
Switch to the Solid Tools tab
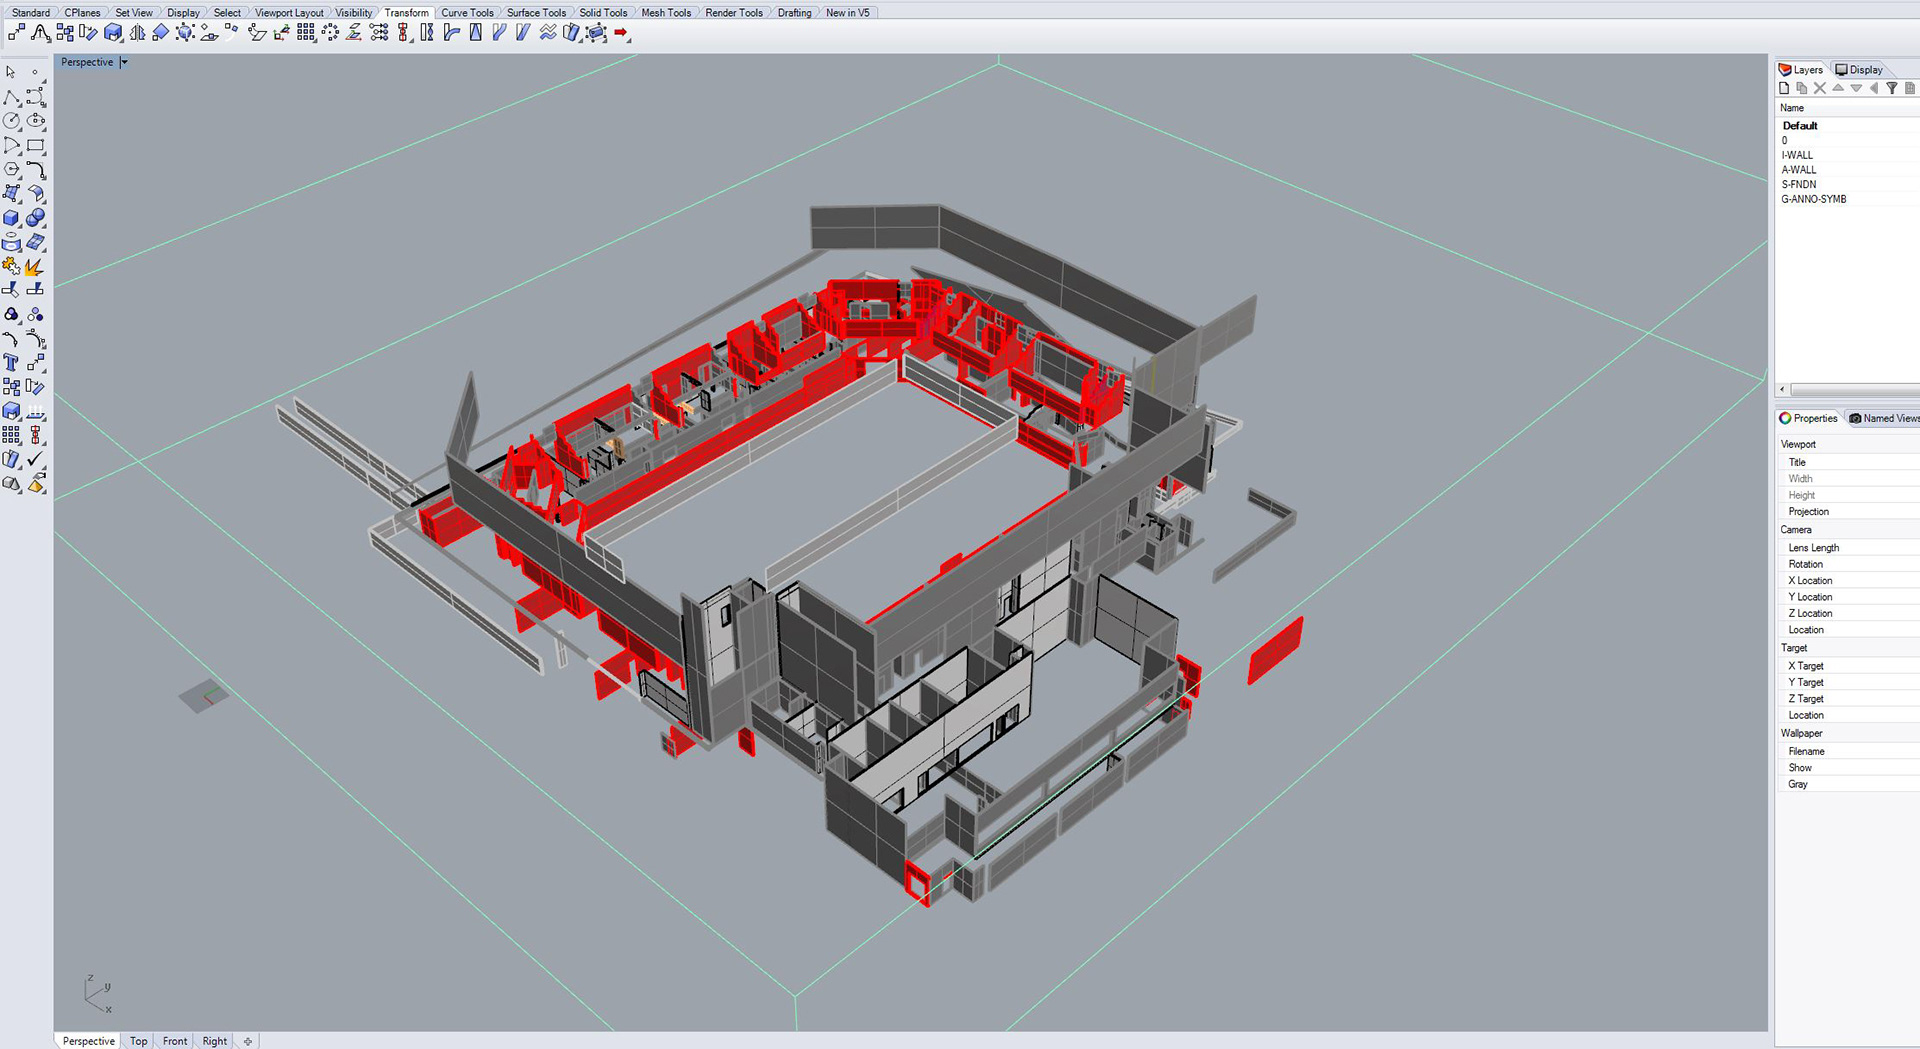point(603,13)
